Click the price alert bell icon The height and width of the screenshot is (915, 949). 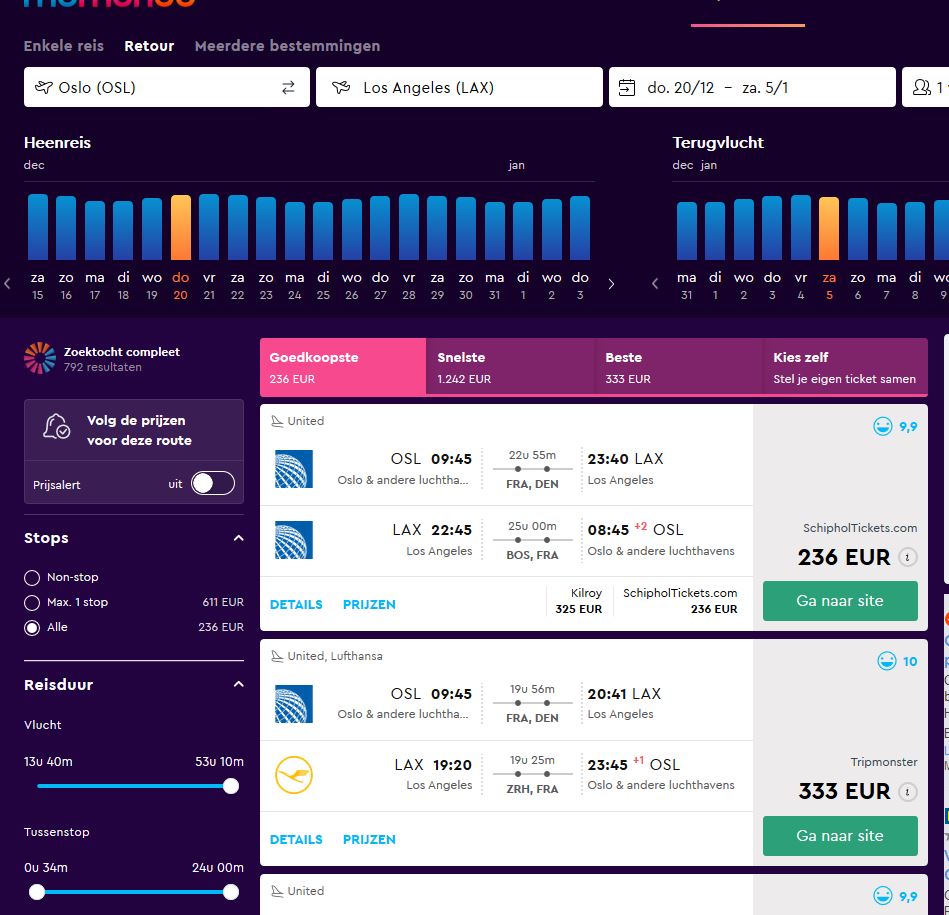click(57, 426)
